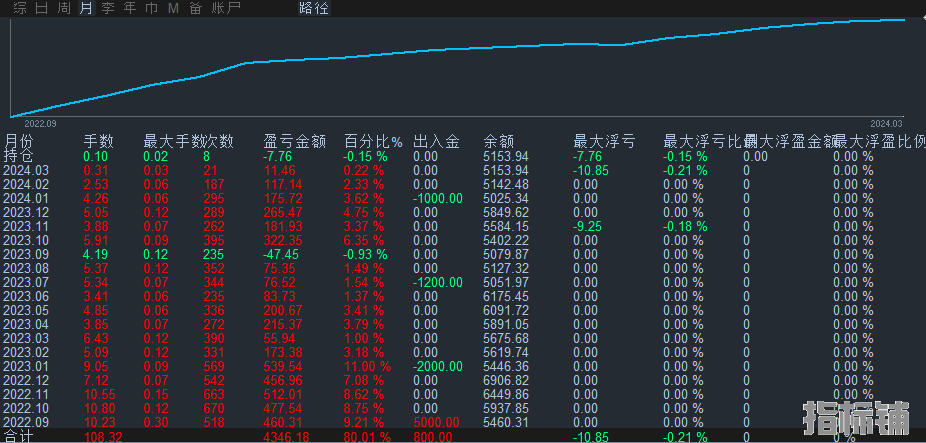Select the 2023.04 month row

pos(27,324)
